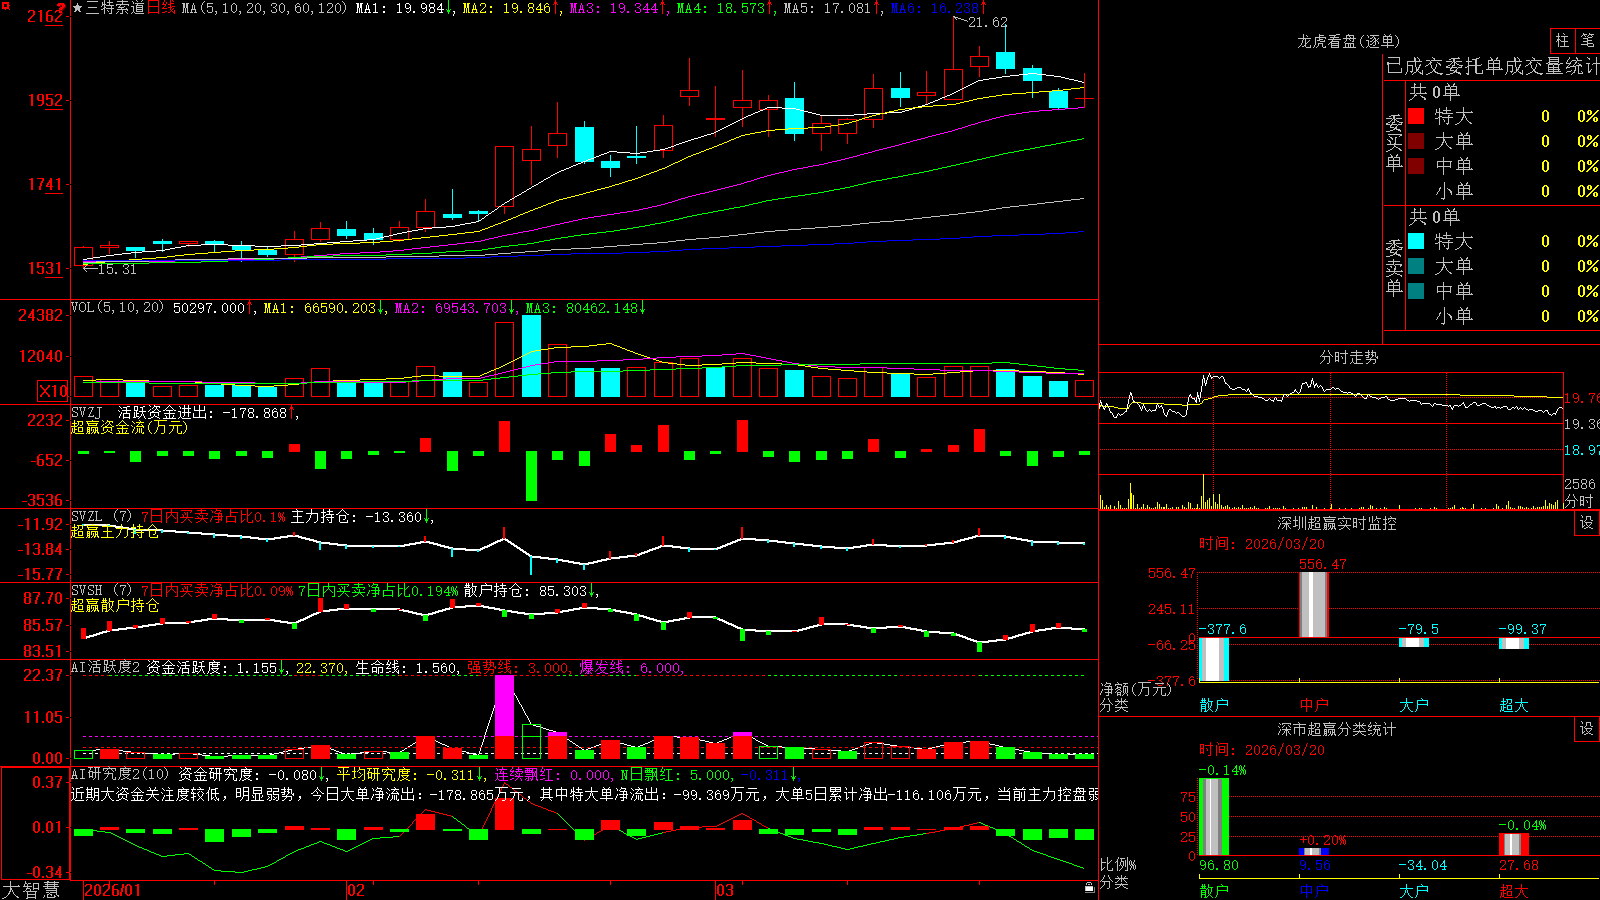The image size is (1600, 900).
Task: Click the SVZJ indicator label
Action: coord(87,412)
